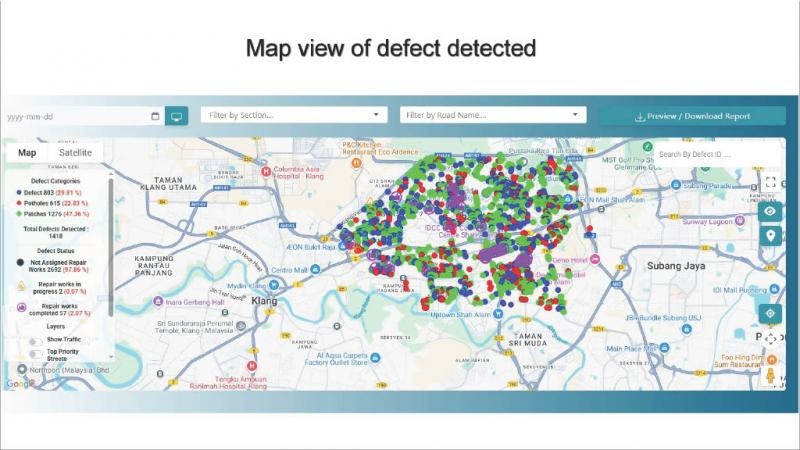The image size is (800, 450).
Task: Click the Search By Defect ID field
Action: [x=717, y=154]
